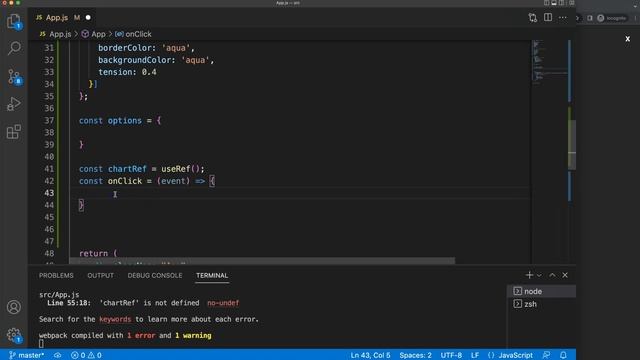
Task: Click the App.js breadcrumb item
Action: point(56,34)
